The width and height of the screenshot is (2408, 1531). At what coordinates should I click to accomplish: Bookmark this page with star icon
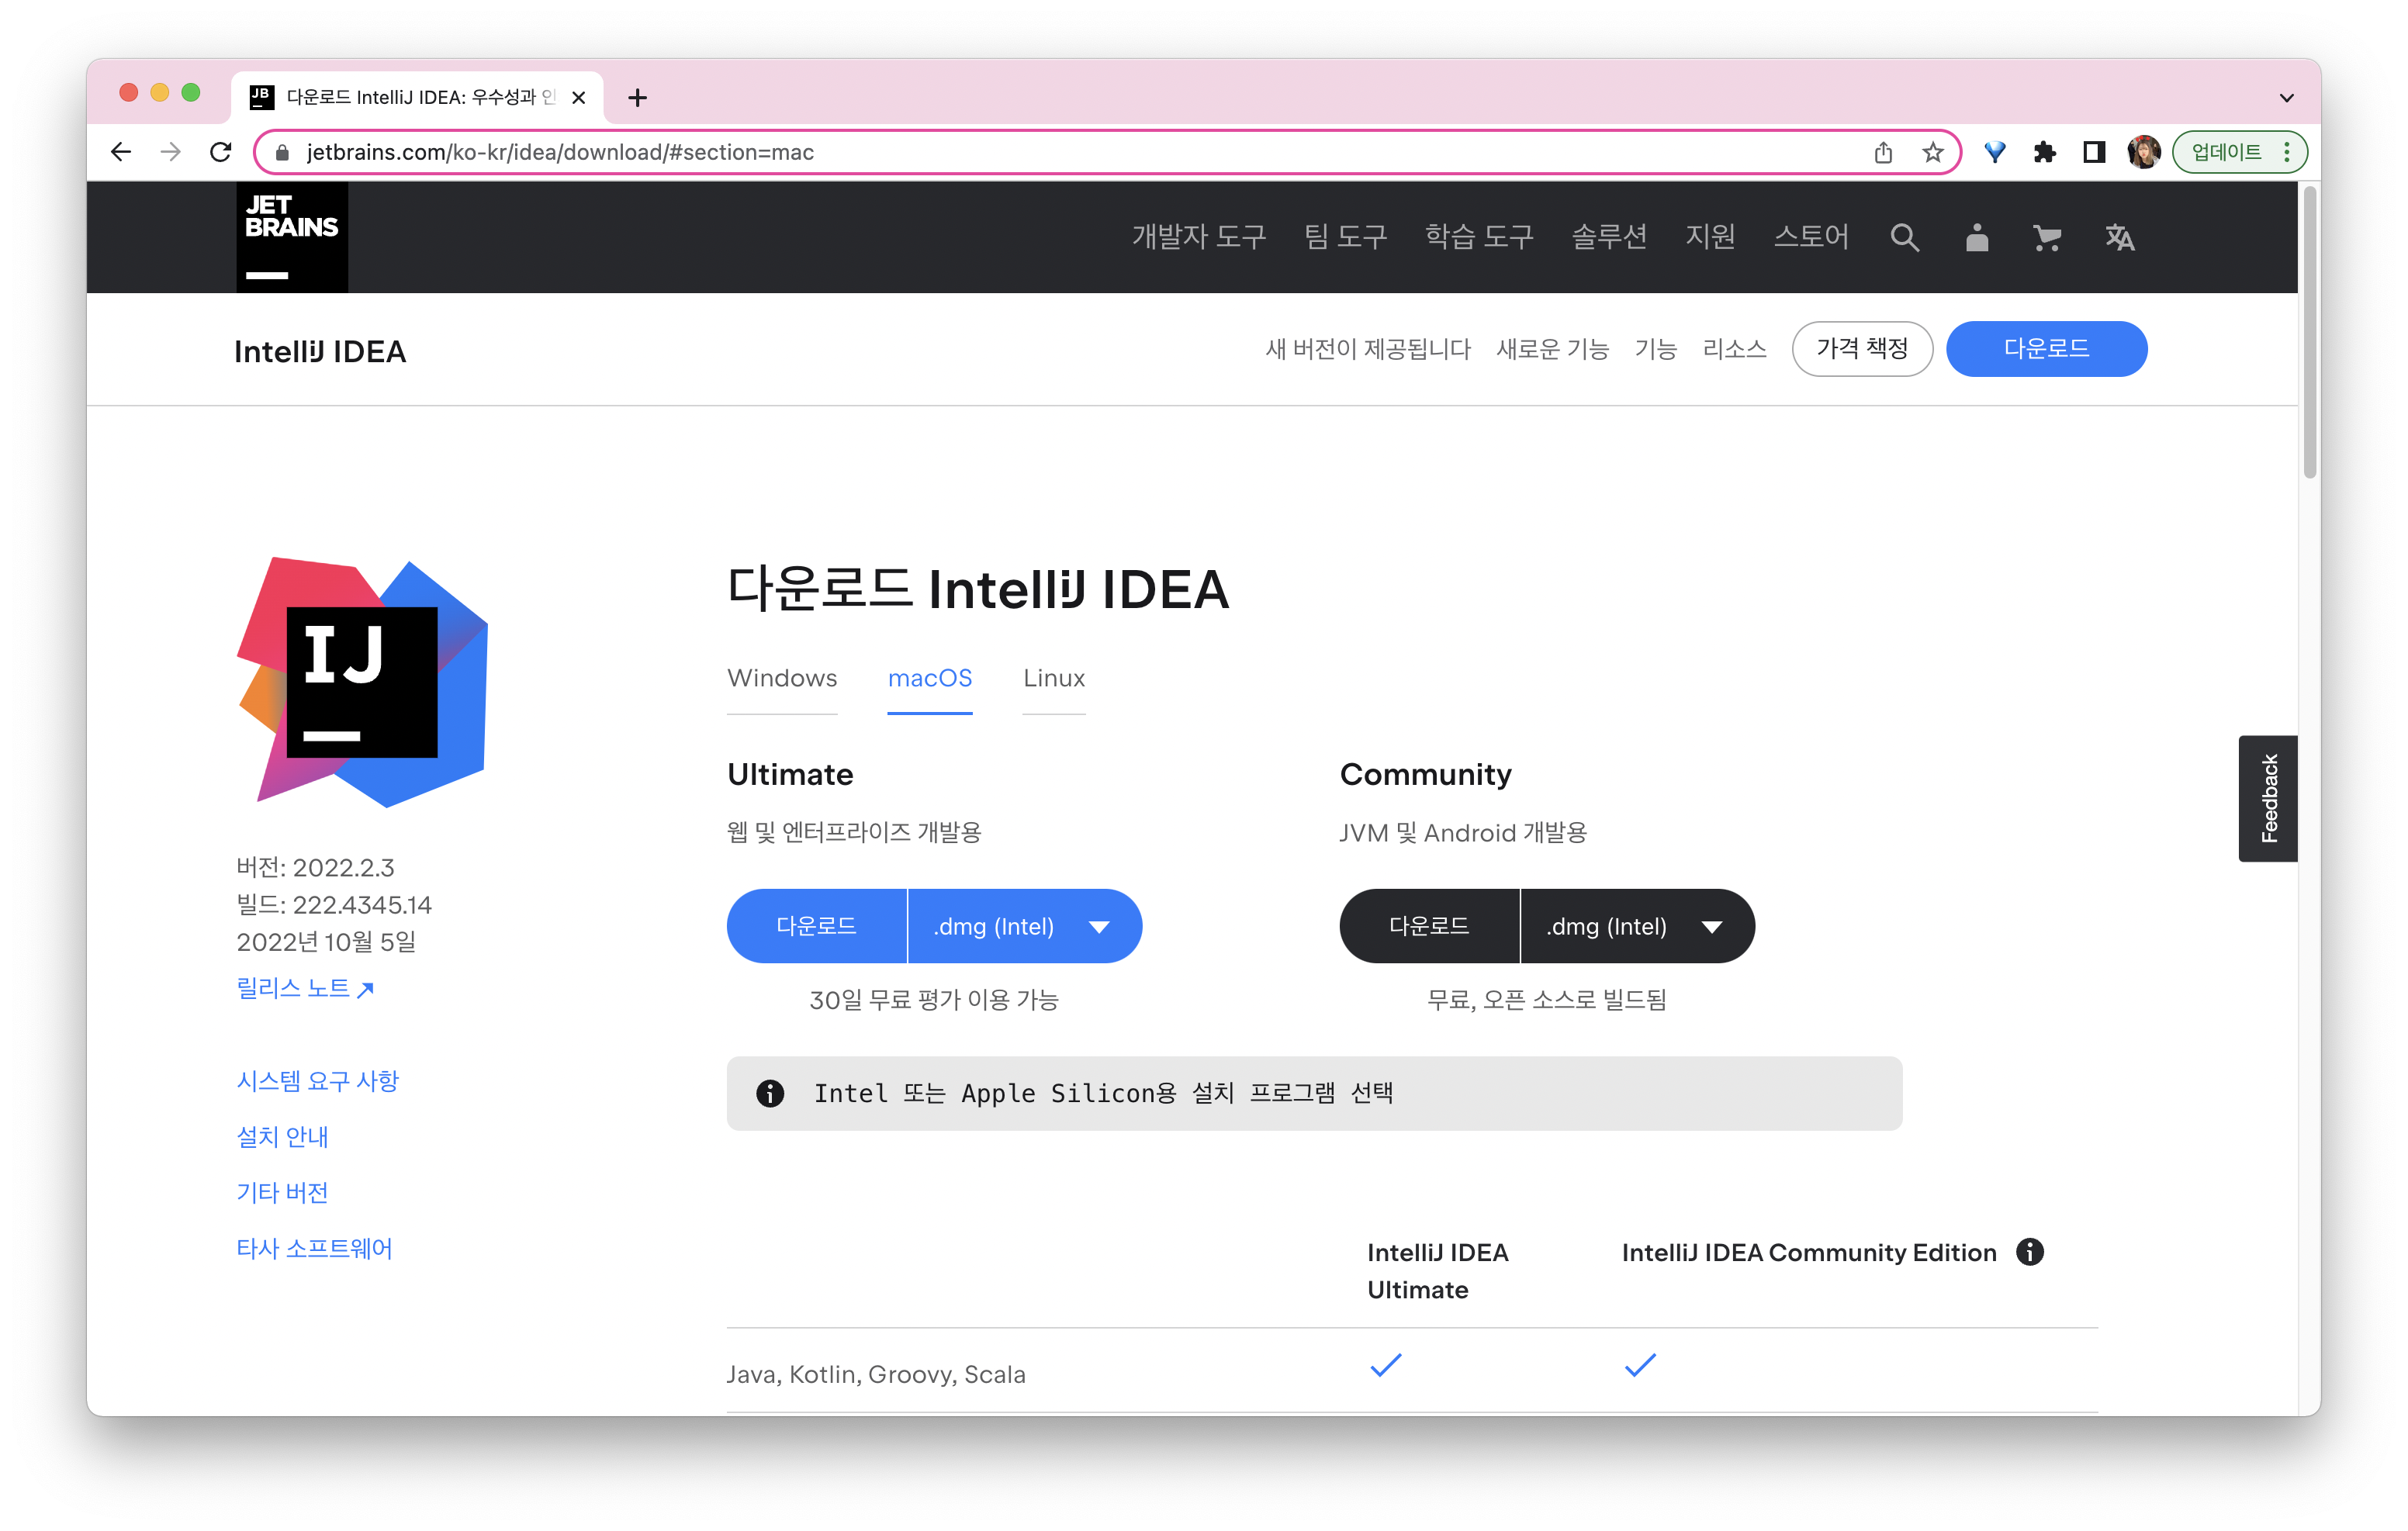coord(1933,152)
